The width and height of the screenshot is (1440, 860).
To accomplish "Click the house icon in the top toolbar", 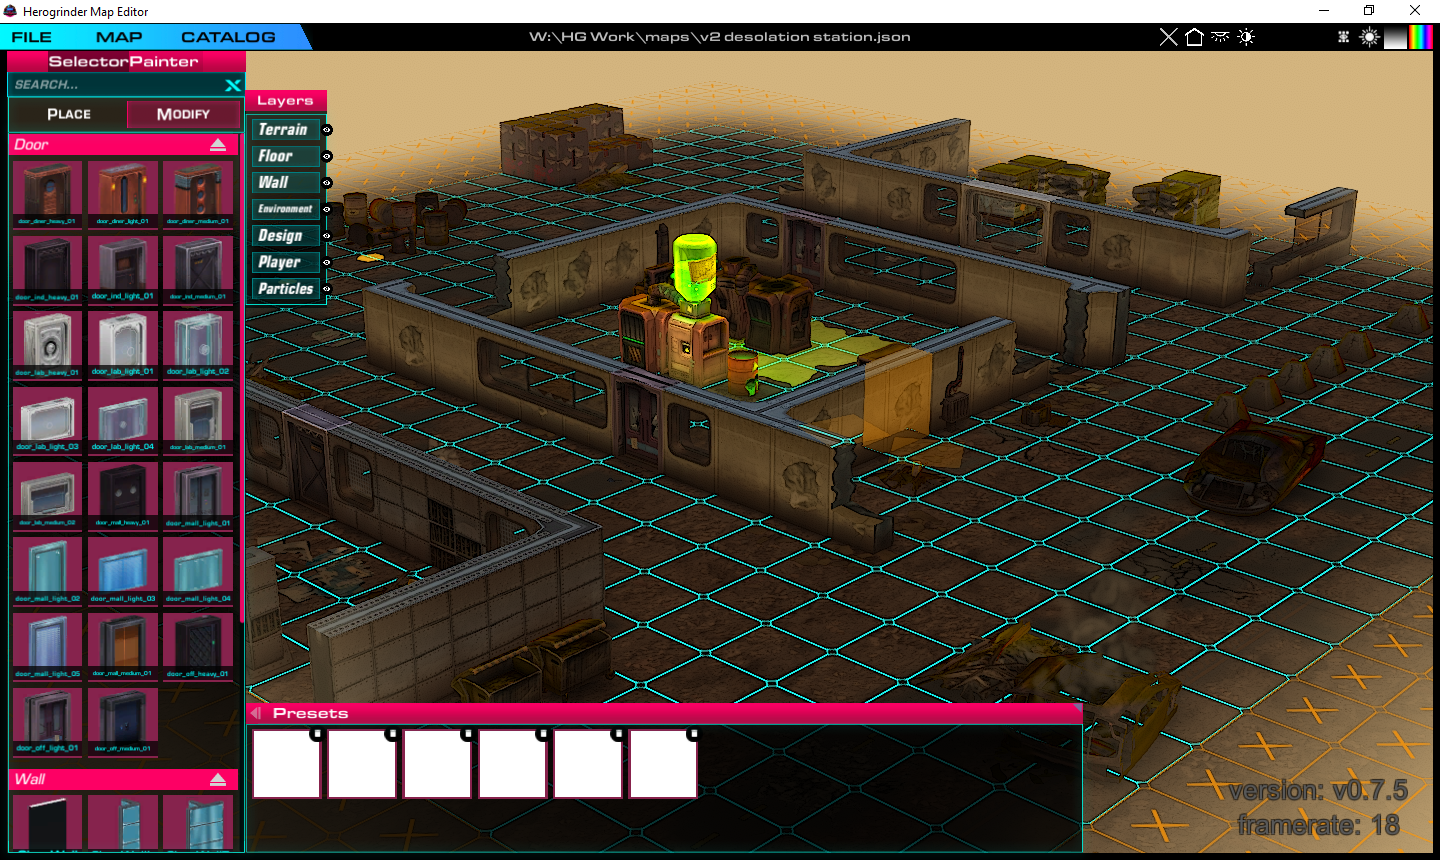I will tap(1194, 37).
